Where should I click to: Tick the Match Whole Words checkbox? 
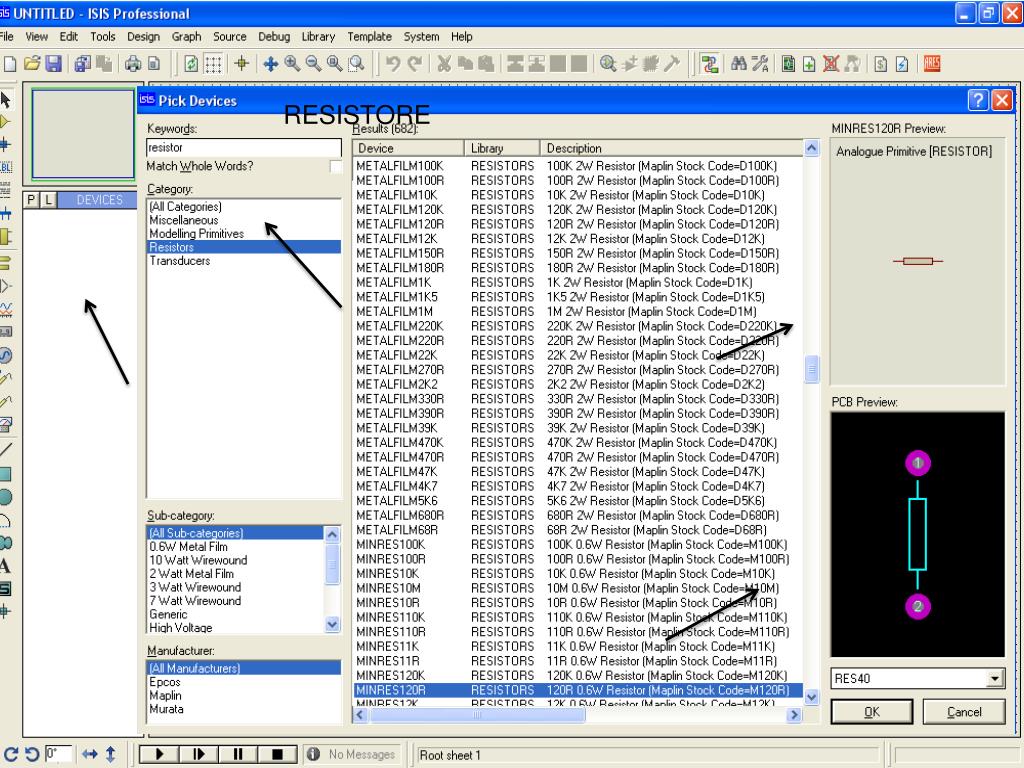[336, 167]
